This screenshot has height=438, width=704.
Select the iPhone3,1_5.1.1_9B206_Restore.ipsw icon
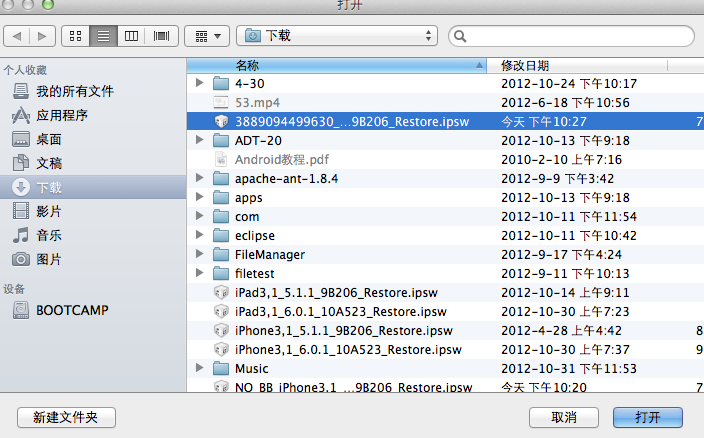(x=221, y=330)
